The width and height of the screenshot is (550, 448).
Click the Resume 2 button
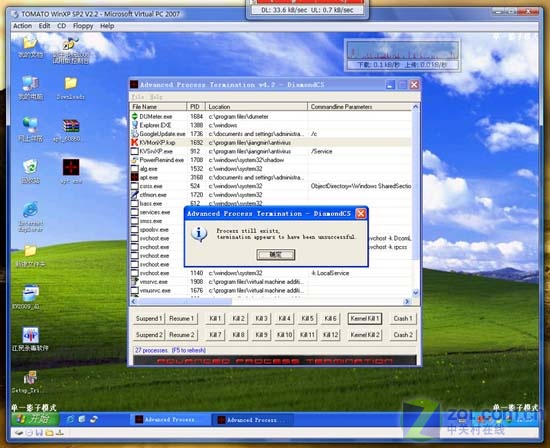181,335
